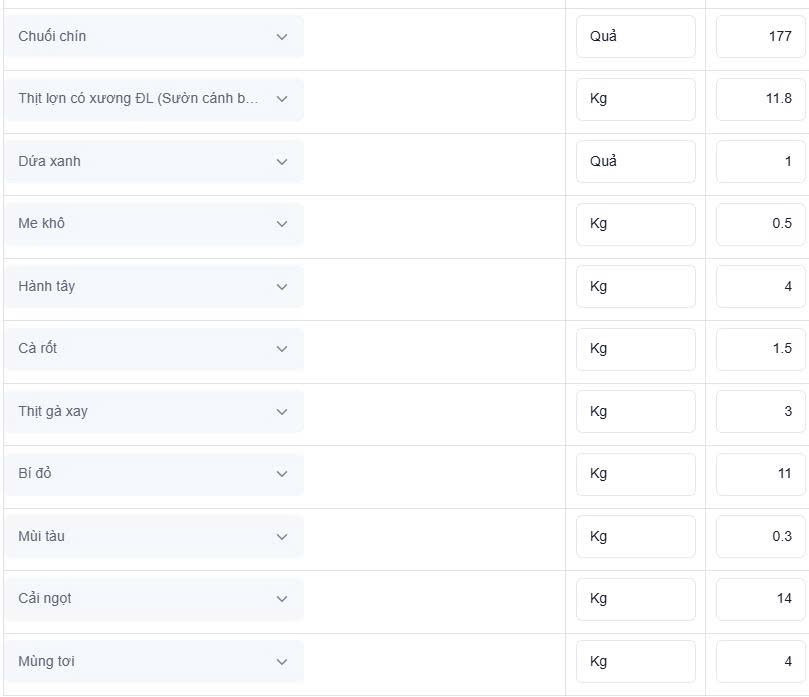Click the quantity 1.5 for Cà rốt
The image size is (809, 697).
pos(761,349)
